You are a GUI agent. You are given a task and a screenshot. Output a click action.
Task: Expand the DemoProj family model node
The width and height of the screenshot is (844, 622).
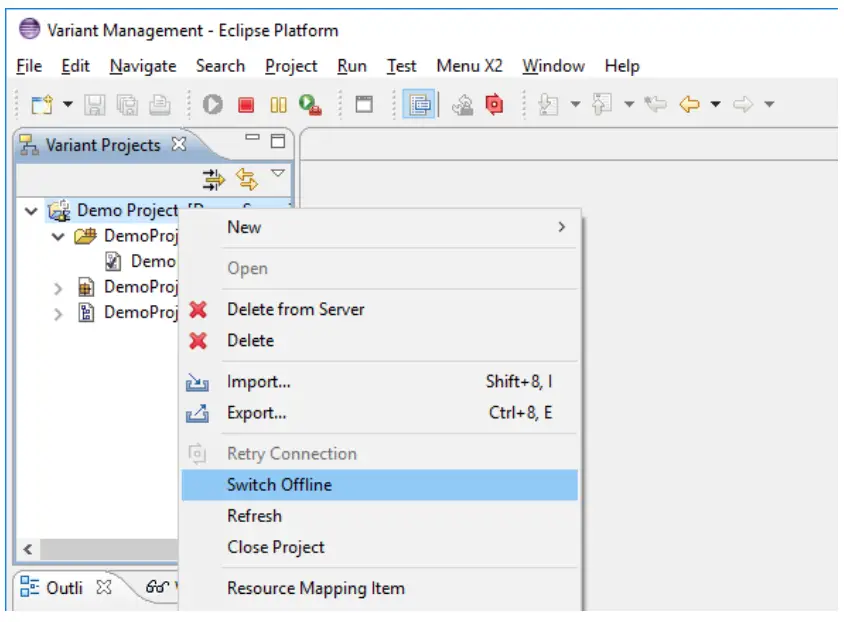pos(58,314)
